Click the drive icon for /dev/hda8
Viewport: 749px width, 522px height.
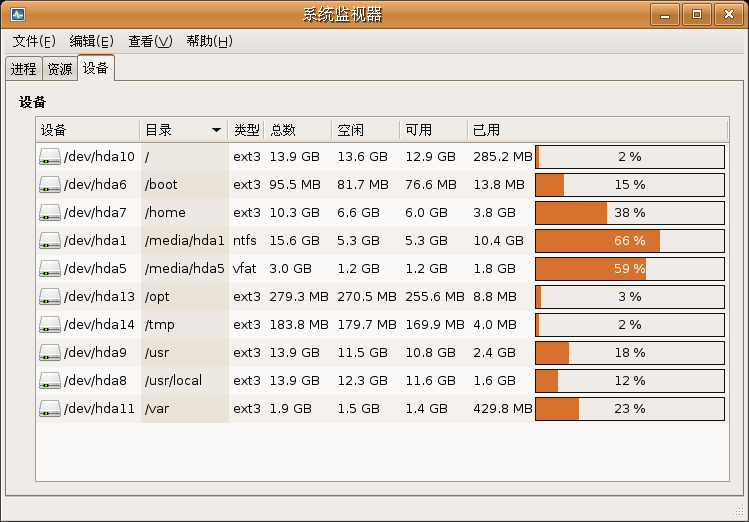(x=50, y=381)
